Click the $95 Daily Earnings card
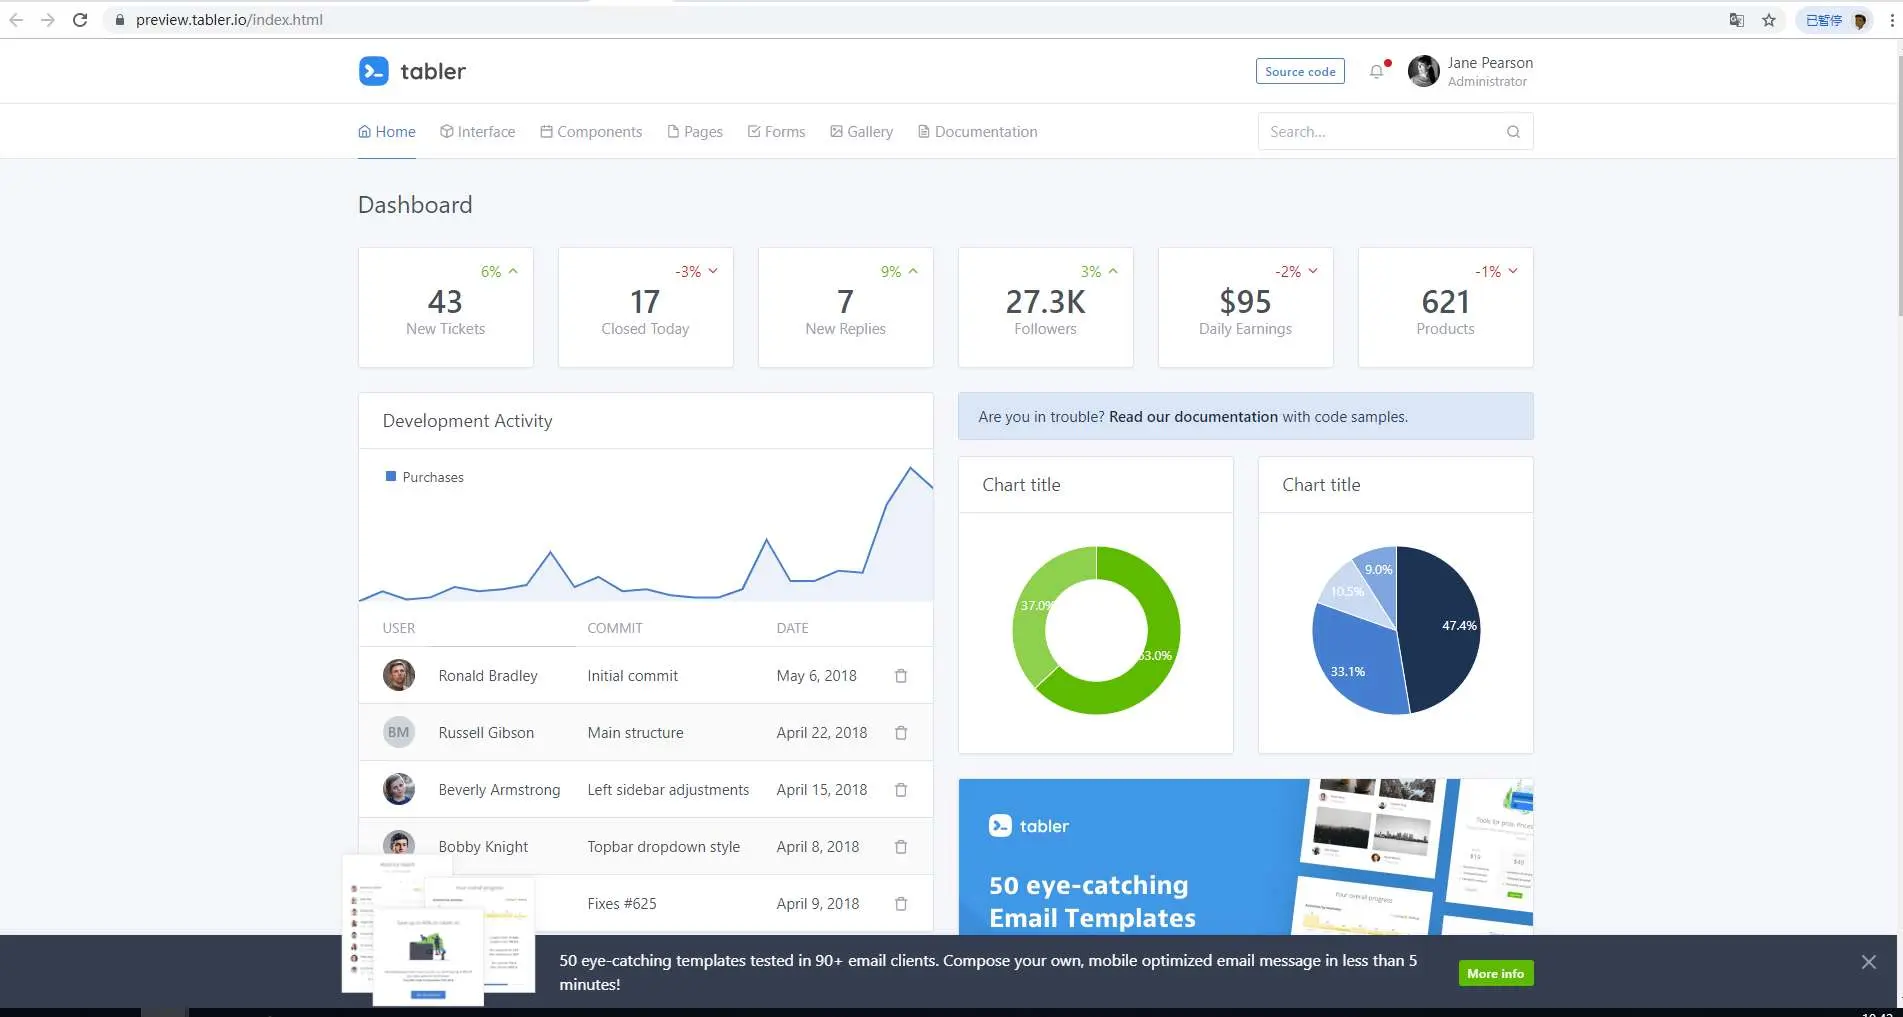This screenshot has width=1903, height=1017. [1245, 307]
